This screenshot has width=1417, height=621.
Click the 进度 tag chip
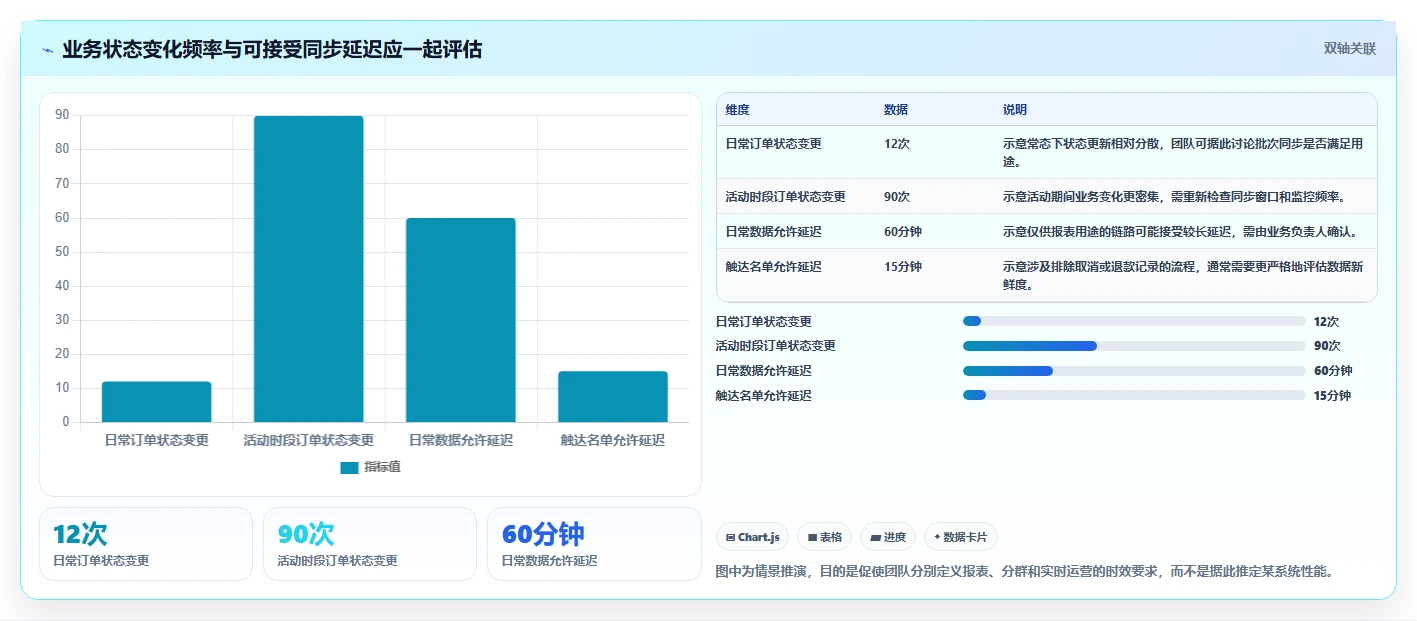click(x=888, y=537)
